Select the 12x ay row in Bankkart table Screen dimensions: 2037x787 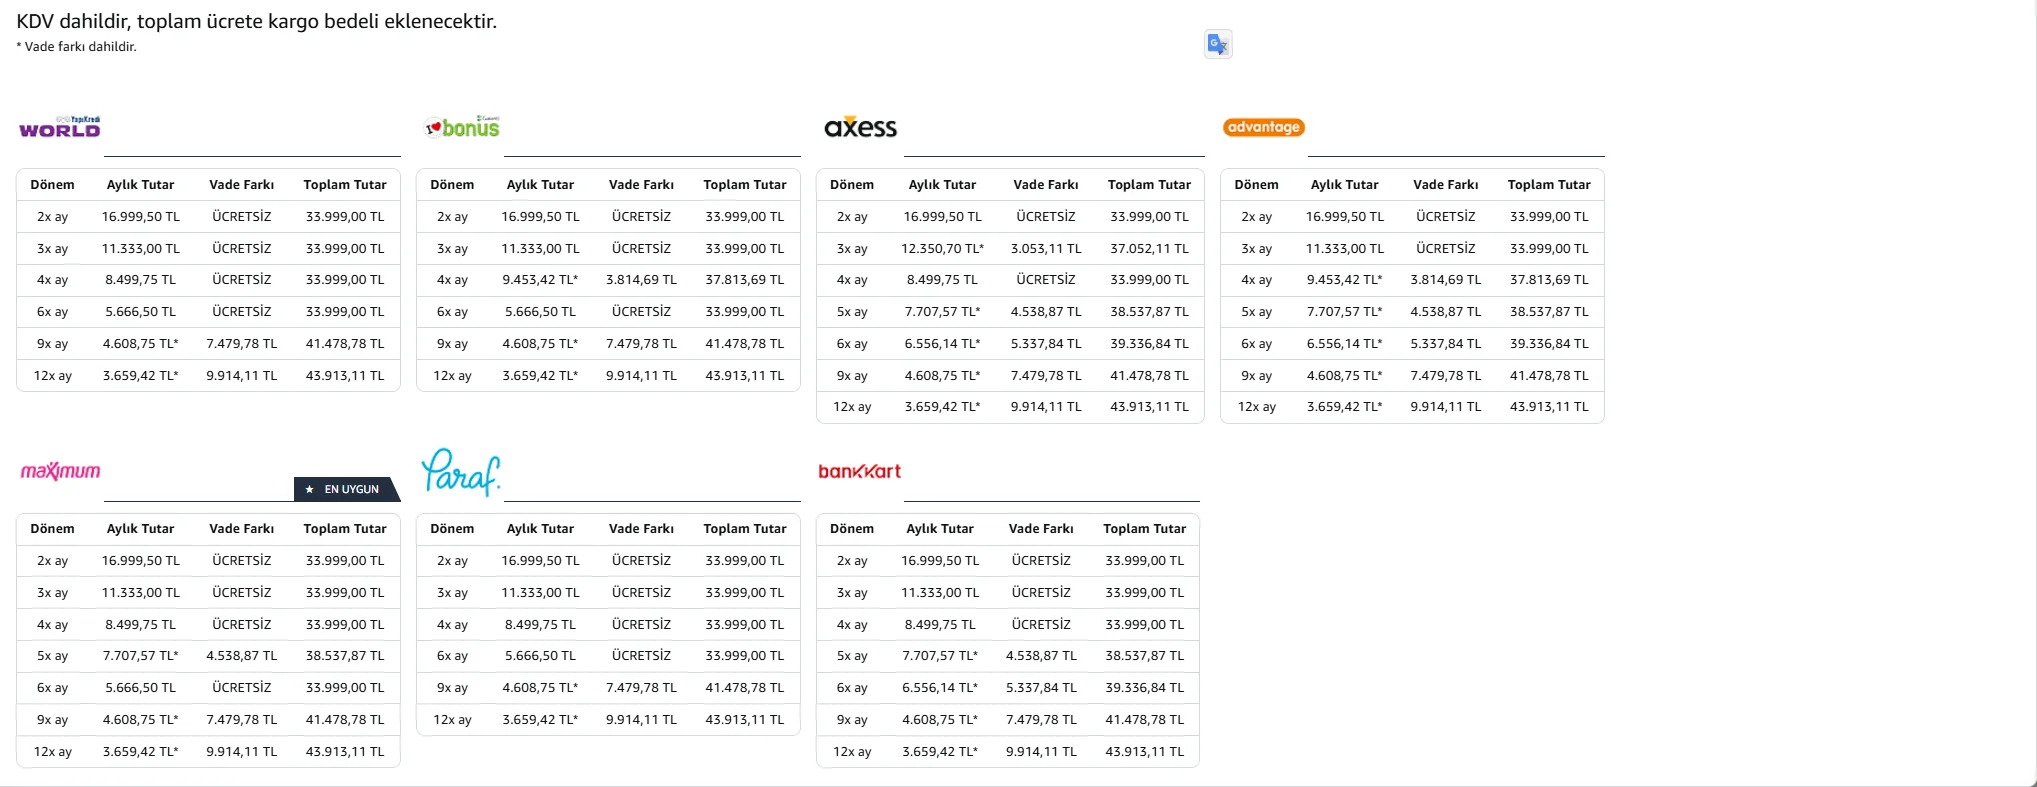(852, 751)
